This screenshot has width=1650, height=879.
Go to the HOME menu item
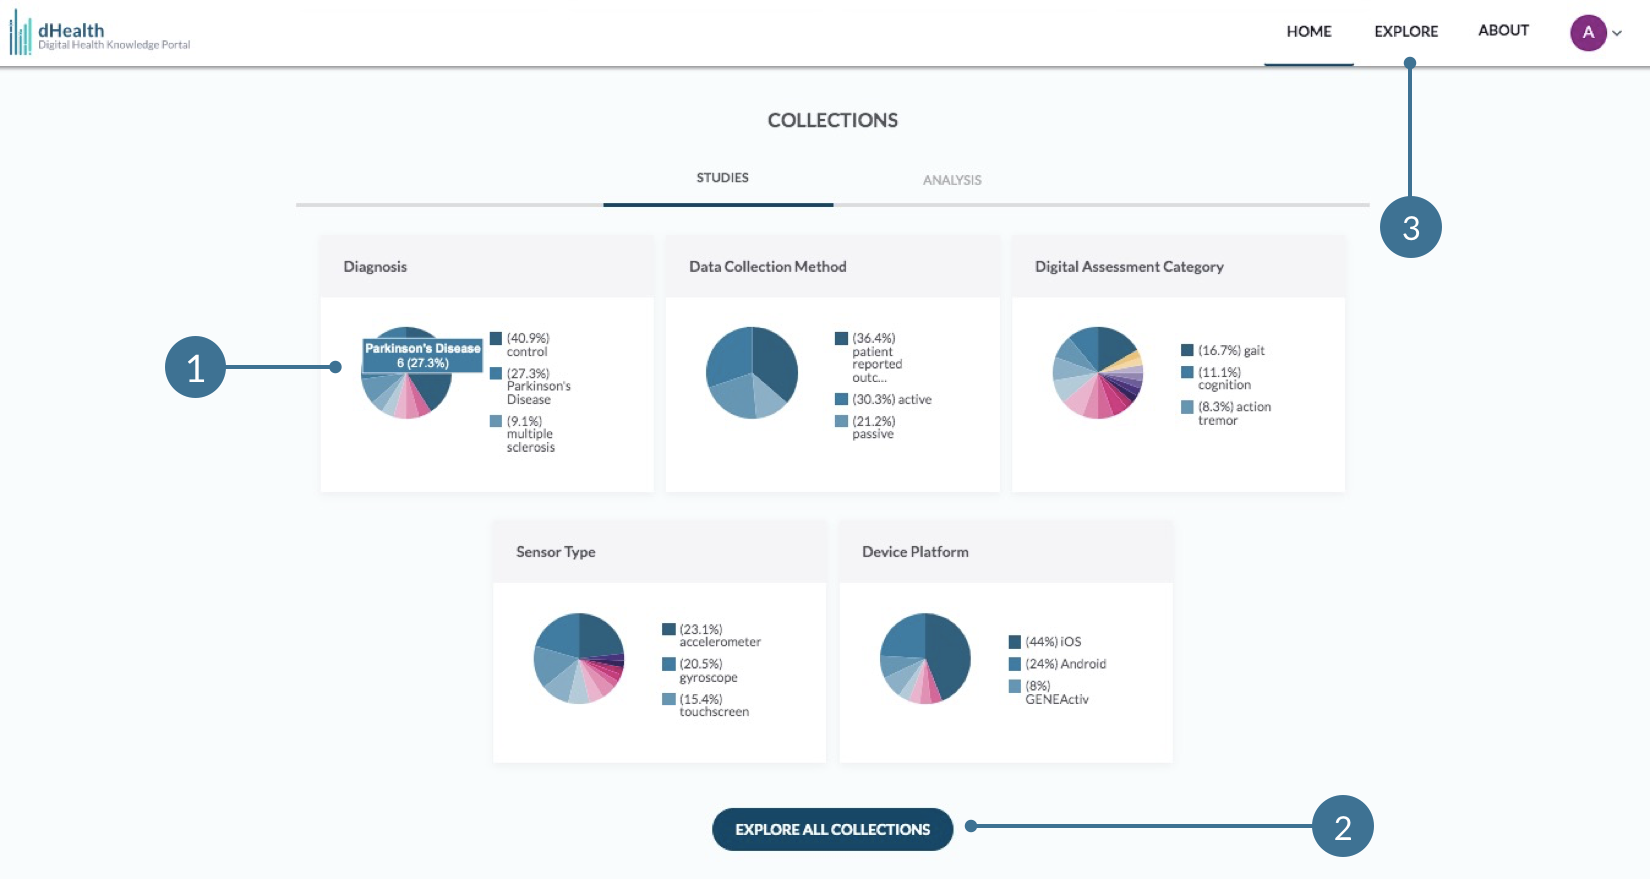coord(1308,32)
